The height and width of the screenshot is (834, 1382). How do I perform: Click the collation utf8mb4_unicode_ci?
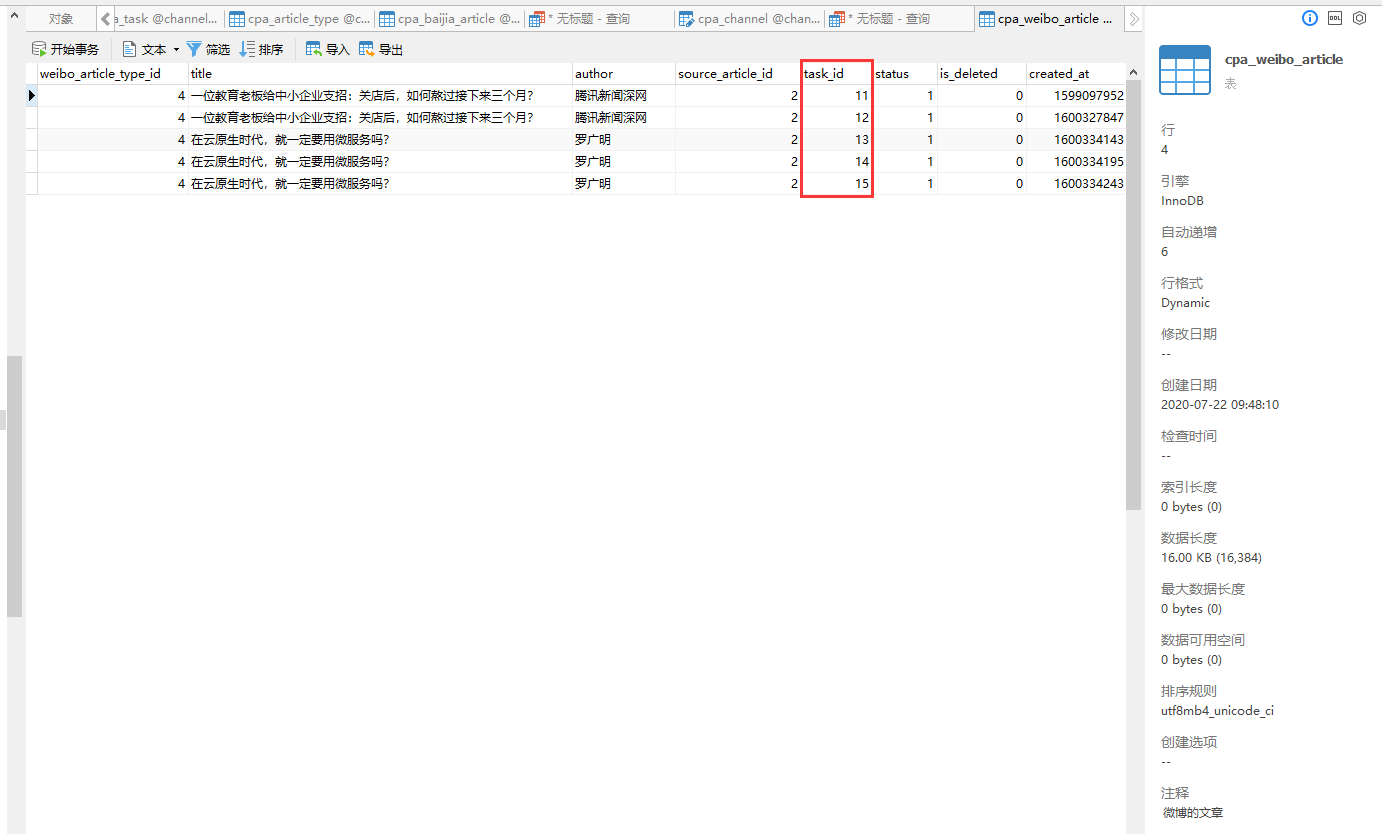click(x=1217, y=711)
